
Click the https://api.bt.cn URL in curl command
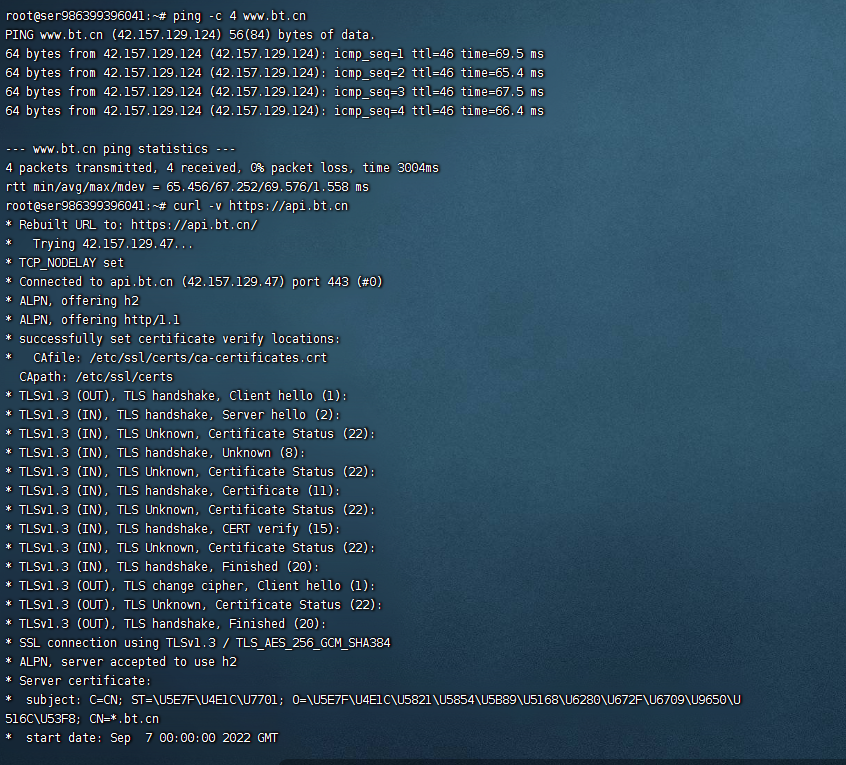289,206
